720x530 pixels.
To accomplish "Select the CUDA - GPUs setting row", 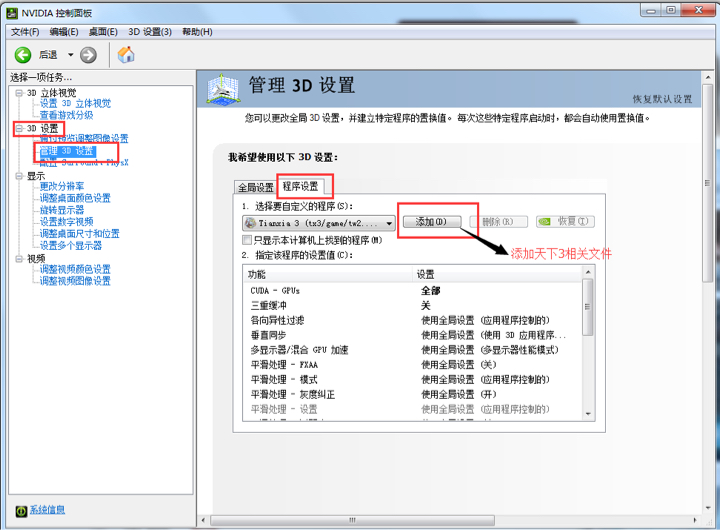I will coord(413,291).
